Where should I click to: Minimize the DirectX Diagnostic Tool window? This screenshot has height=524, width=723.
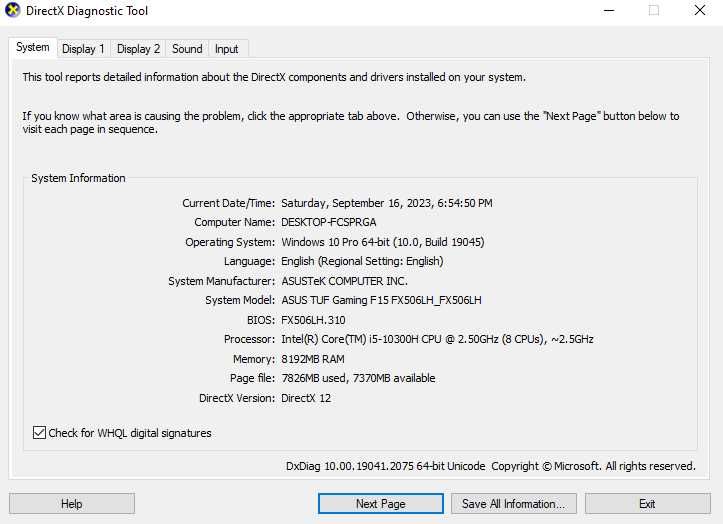(608, 11)
